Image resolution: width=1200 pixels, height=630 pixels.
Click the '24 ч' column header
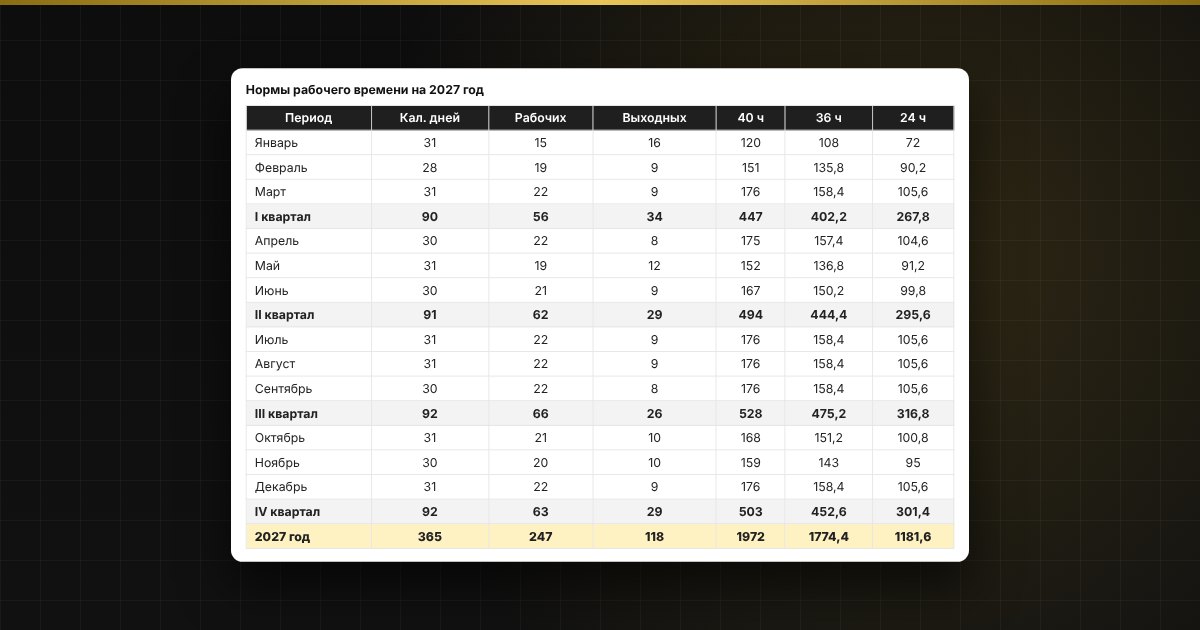click(x=913, y=118)
